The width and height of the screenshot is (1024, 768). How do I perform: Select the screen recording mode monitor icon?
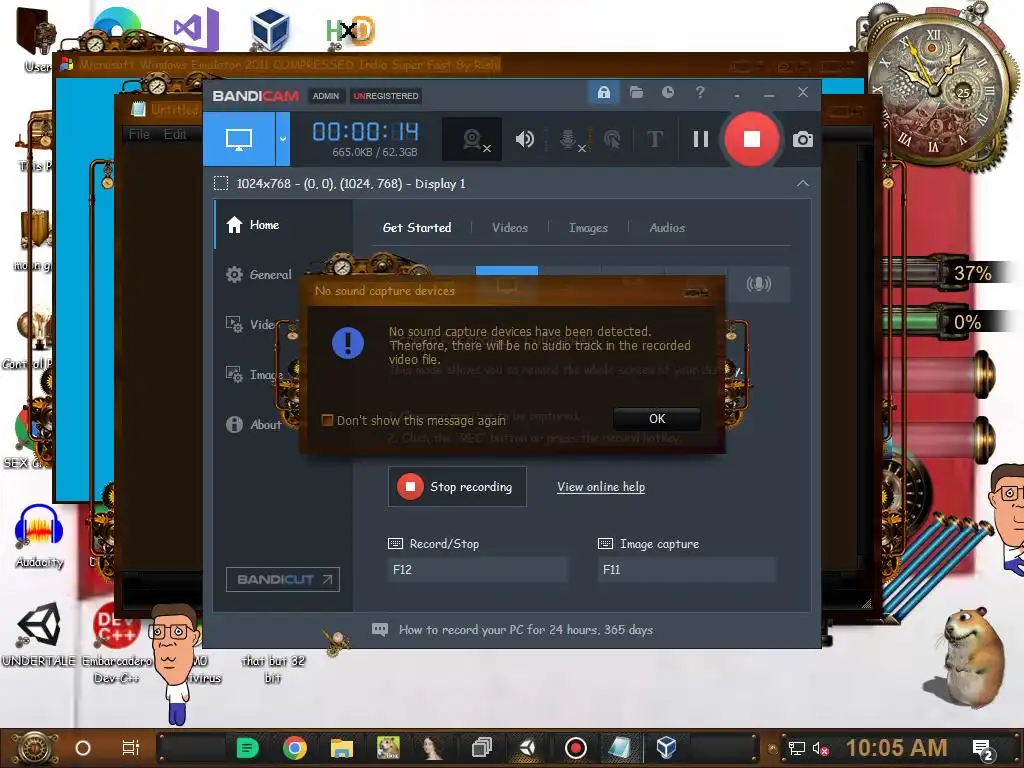(238, 139)
